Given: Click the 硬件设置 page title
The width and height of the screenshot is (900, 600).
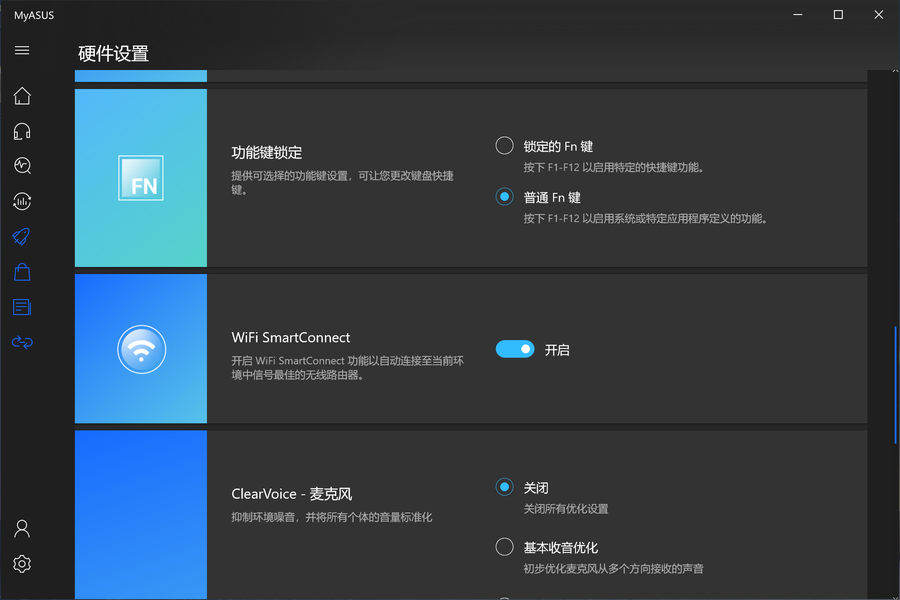Looking at the screenshot, I should (113, 55).
